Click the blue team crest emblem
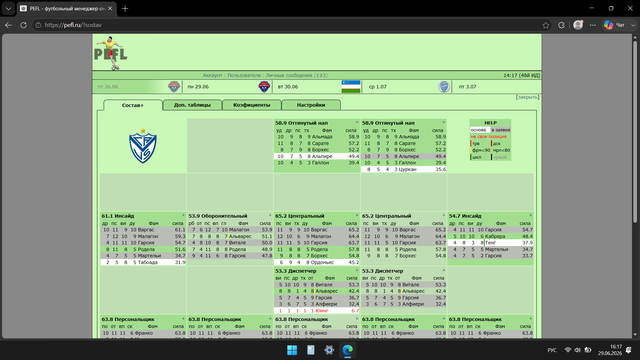Screen dimensions: 640x360 coord(142,146)
